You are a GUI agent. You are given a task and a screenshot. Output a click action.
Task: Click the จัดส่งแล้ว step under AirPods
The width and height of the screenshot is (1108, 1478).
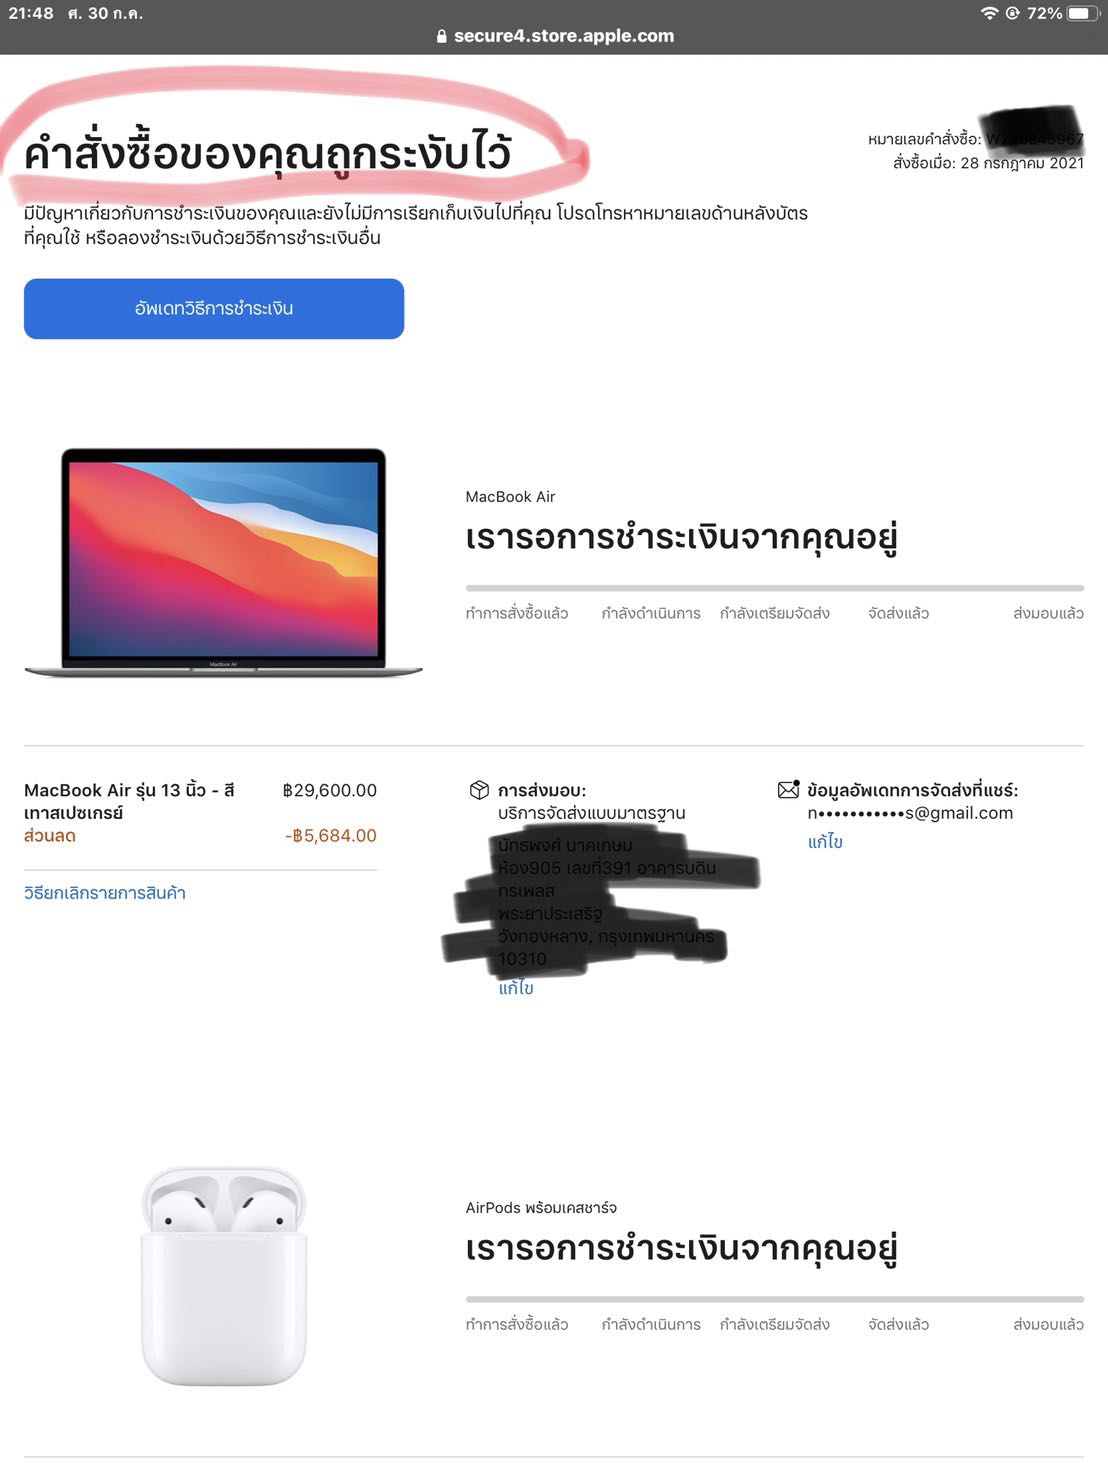pyautogui.click(x=898, y=1324)
